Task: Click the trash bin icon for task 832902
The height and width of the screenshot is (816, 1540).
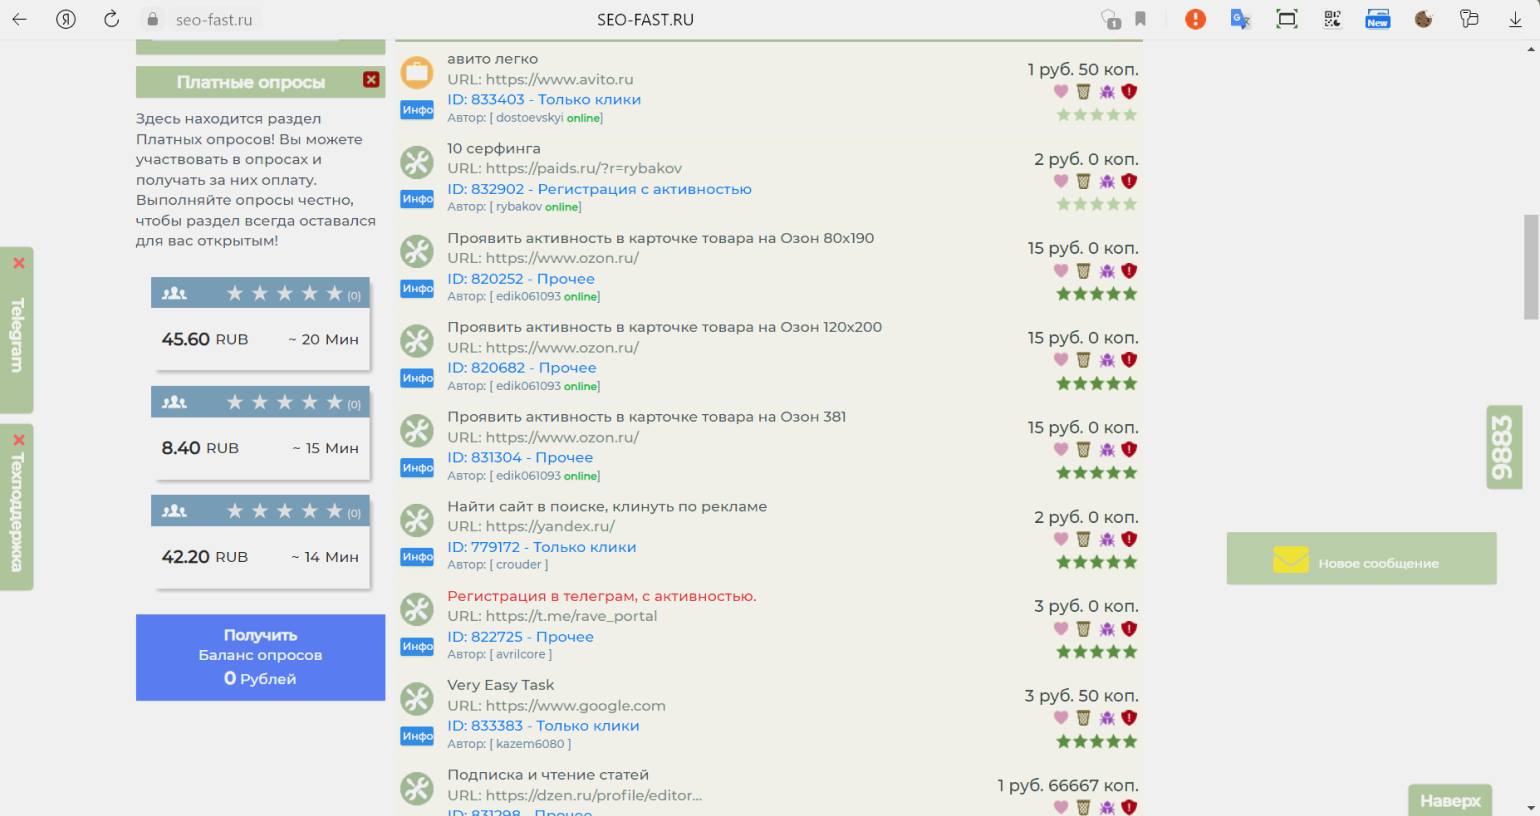Action: [x=1083, y=181]
